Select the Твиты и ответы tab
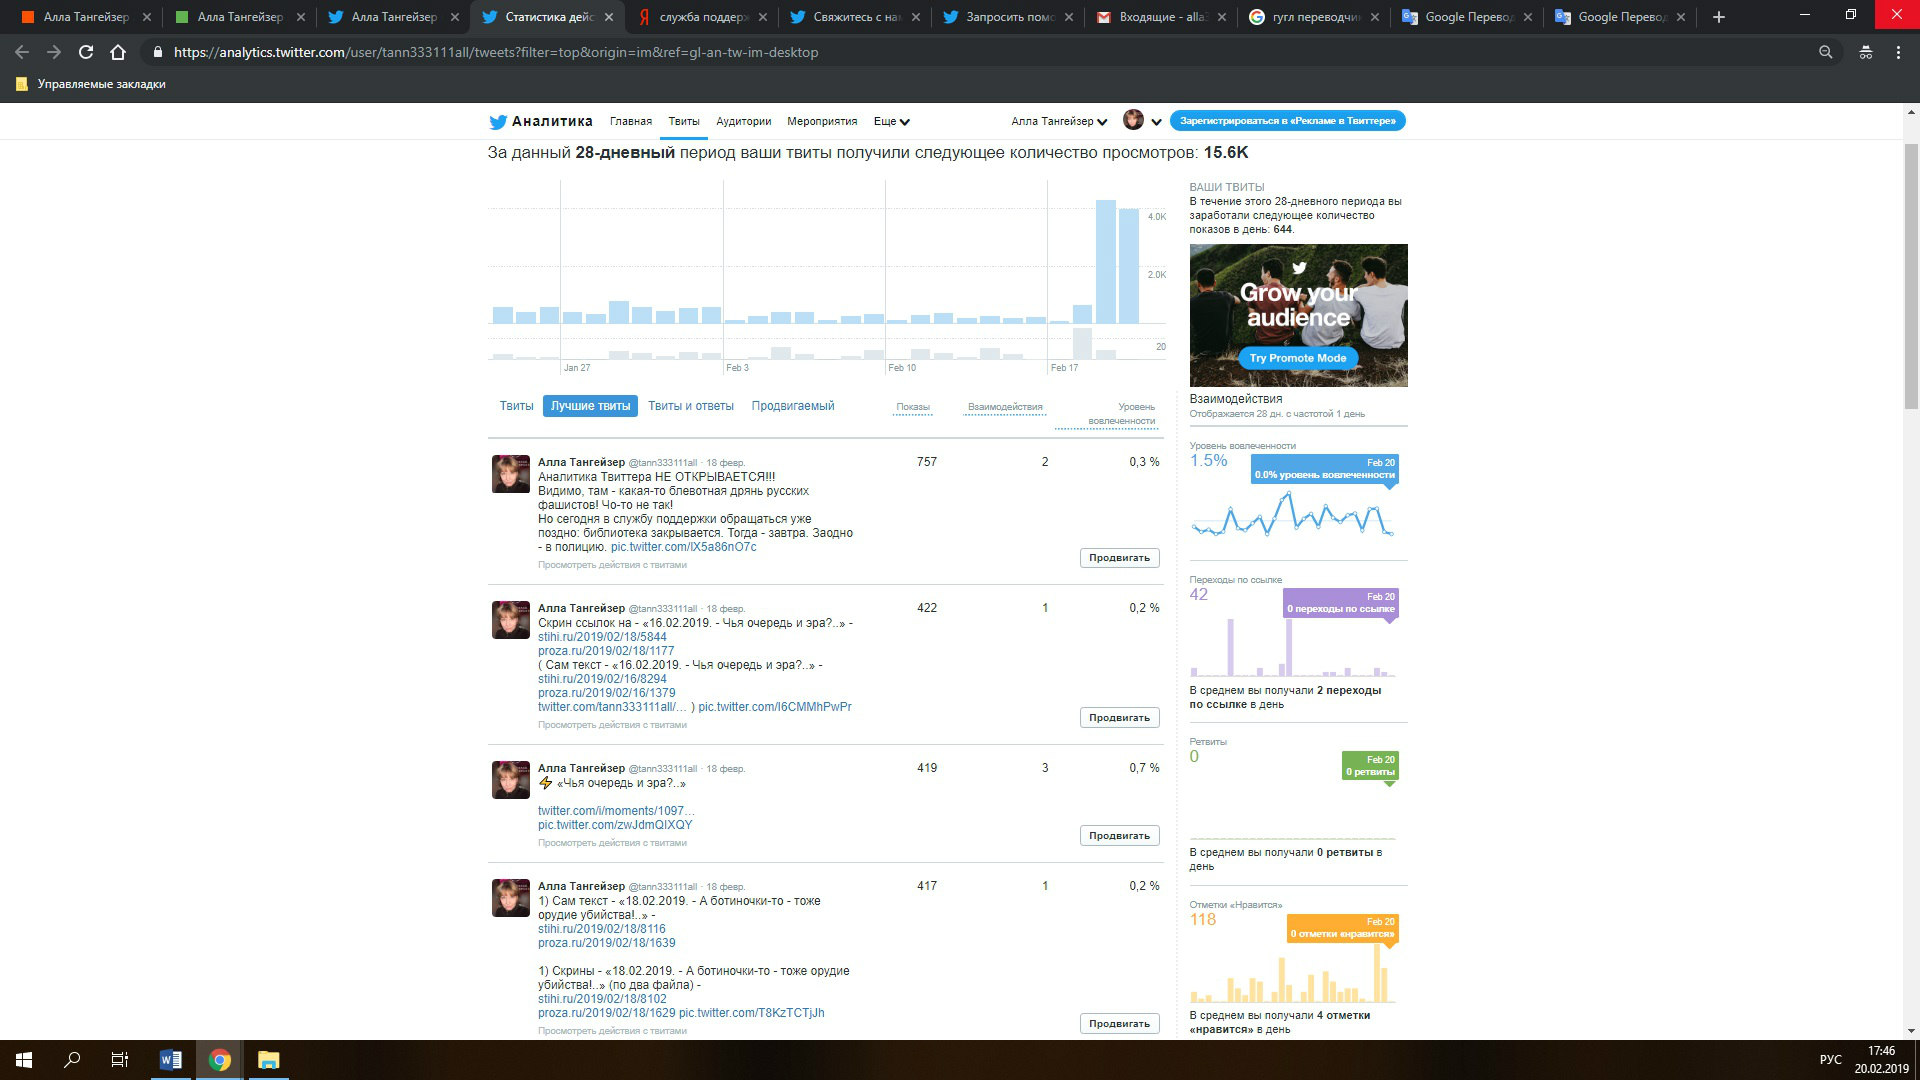This screenshot has width=1920, height=1080. [690, 406]
